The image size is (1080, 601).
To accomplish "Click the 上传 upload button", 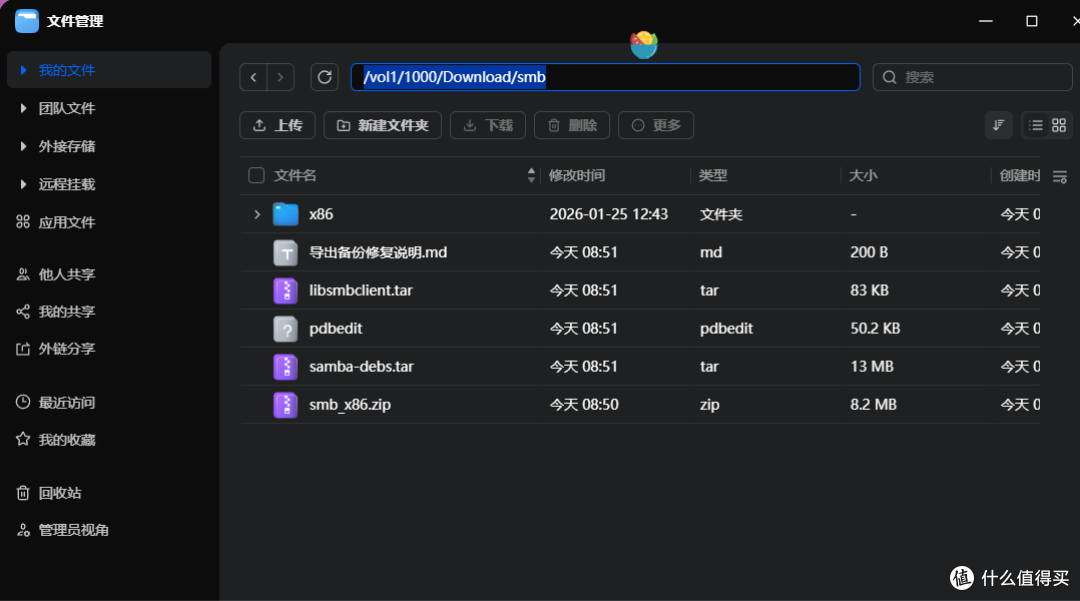I will click(278, 125).
